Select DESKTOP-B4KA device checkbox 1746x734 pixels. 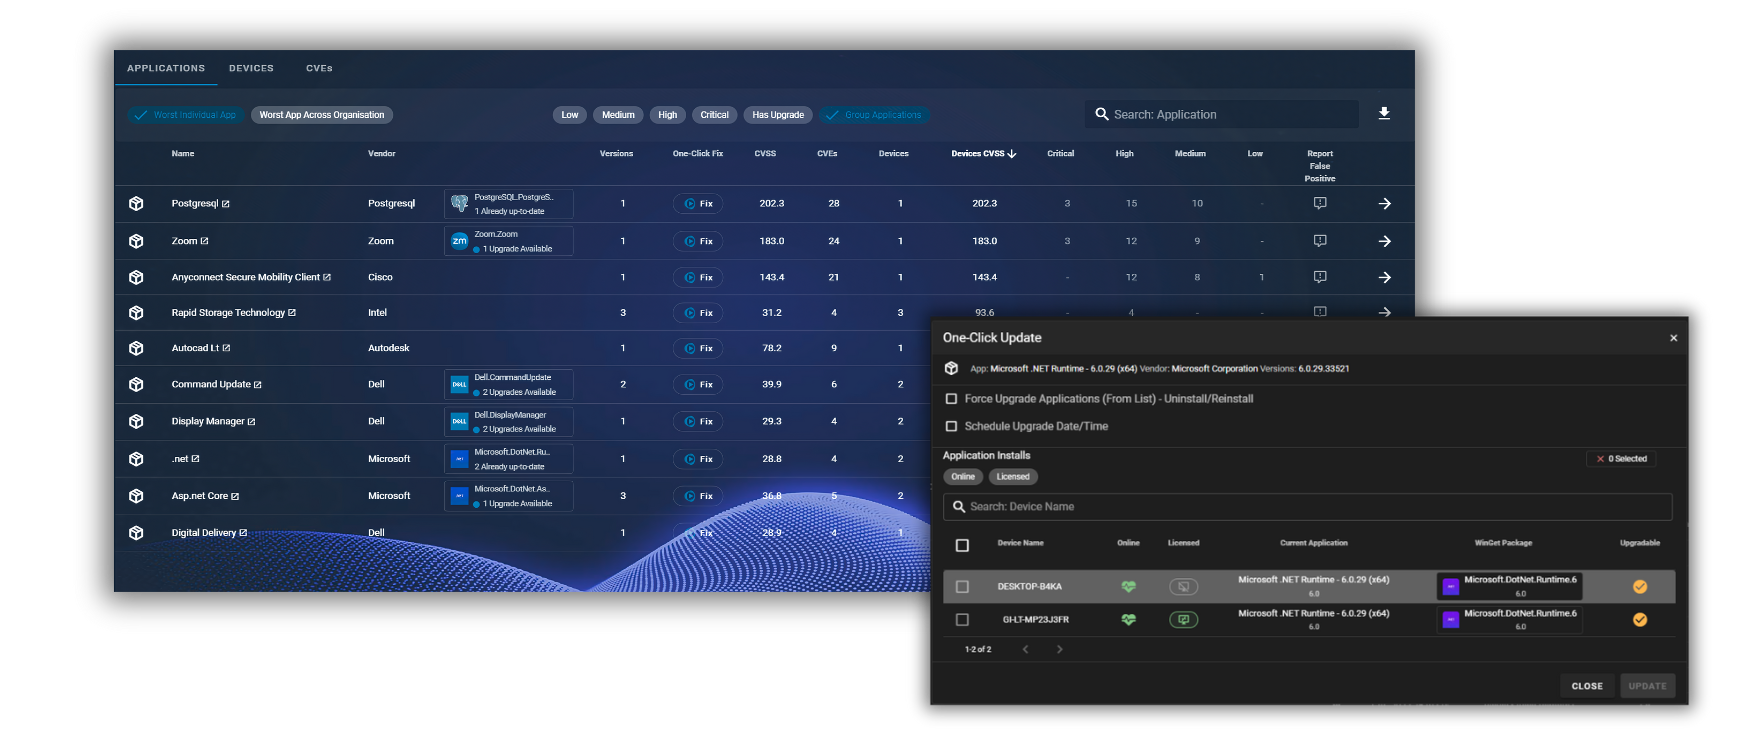962,587
